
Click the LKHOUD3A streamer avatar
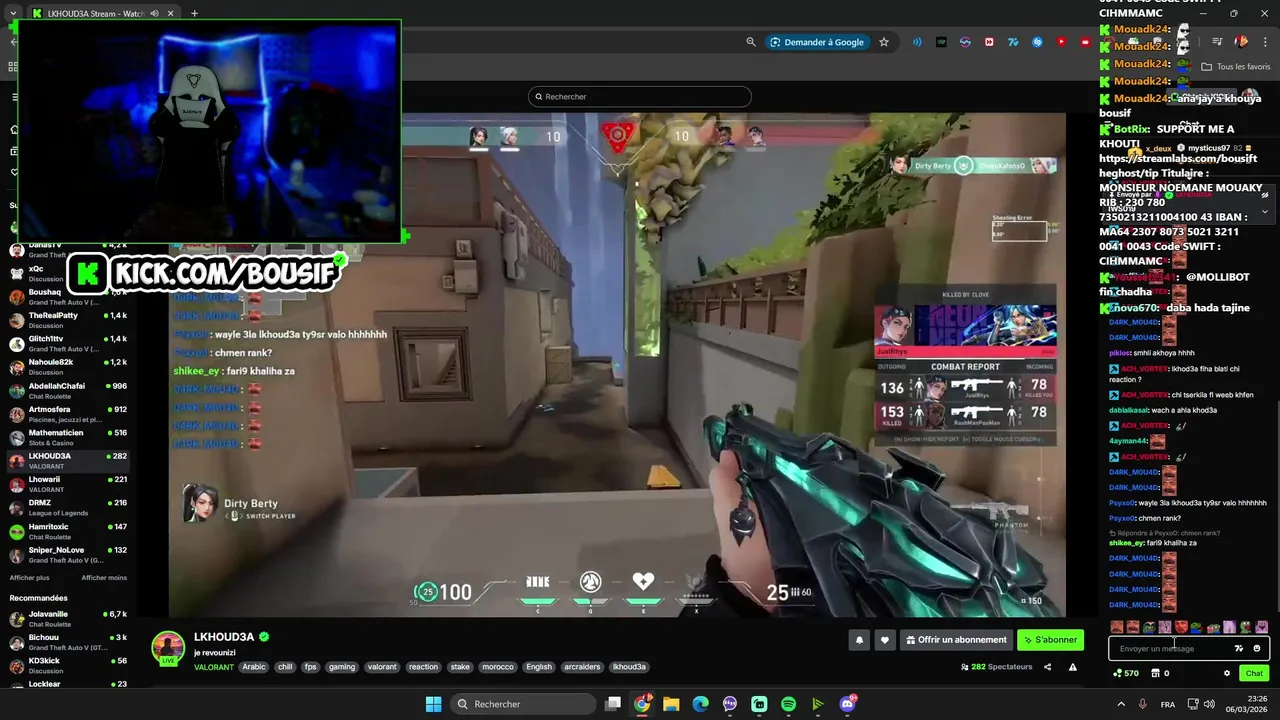click(x=168, y=647)
